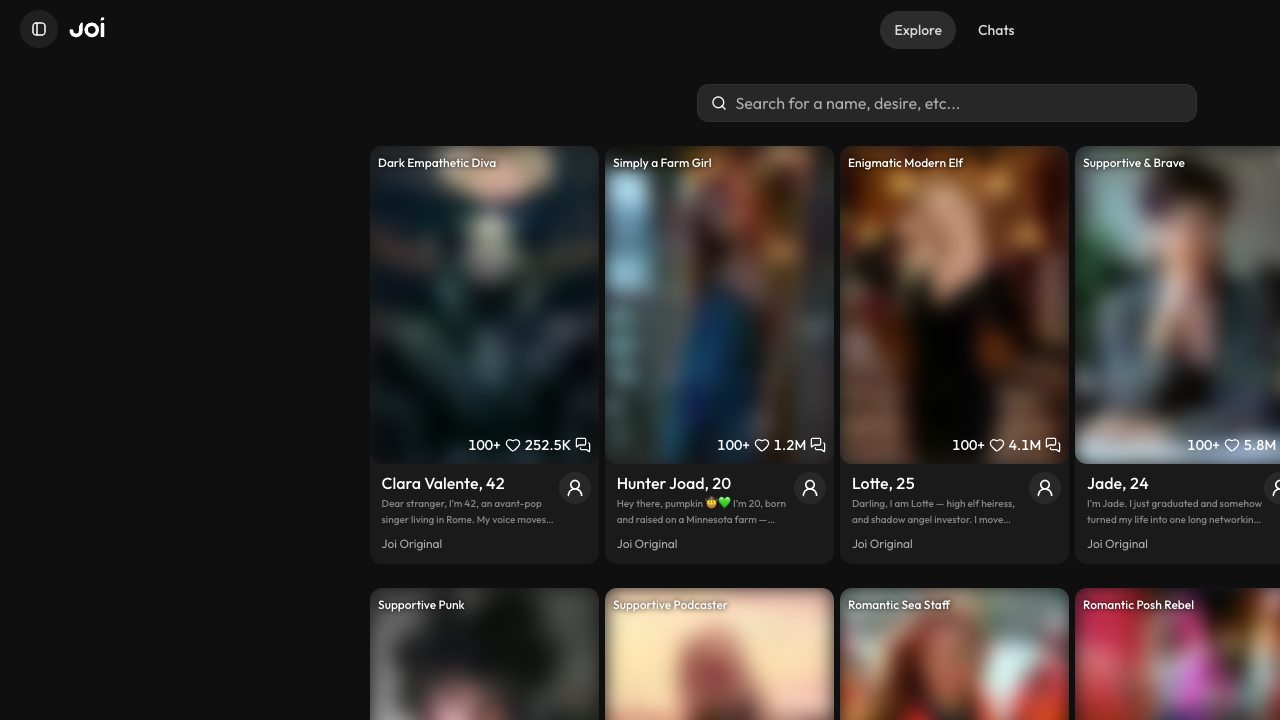Select the name "Lotte, 25"
The width and height of the screenshot is (1280, 720).
[x=883, y=484]
